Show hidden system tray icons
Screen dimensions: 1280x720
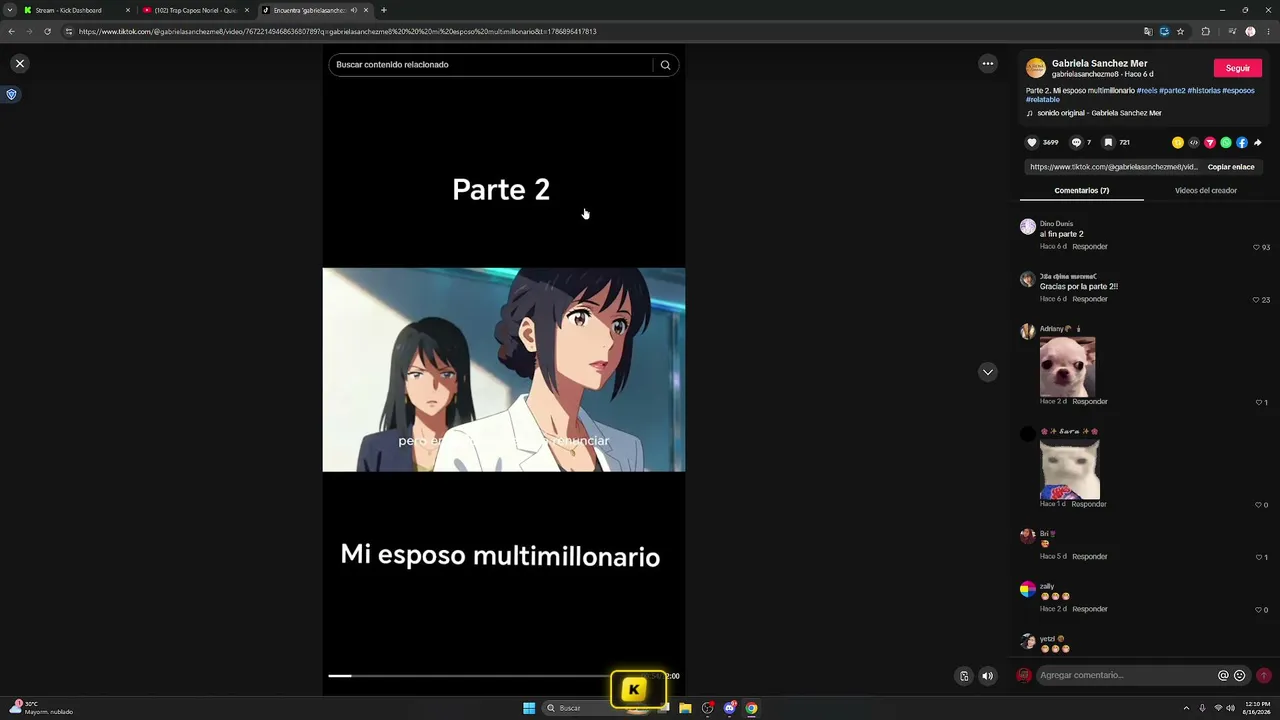click(1186, 708)
